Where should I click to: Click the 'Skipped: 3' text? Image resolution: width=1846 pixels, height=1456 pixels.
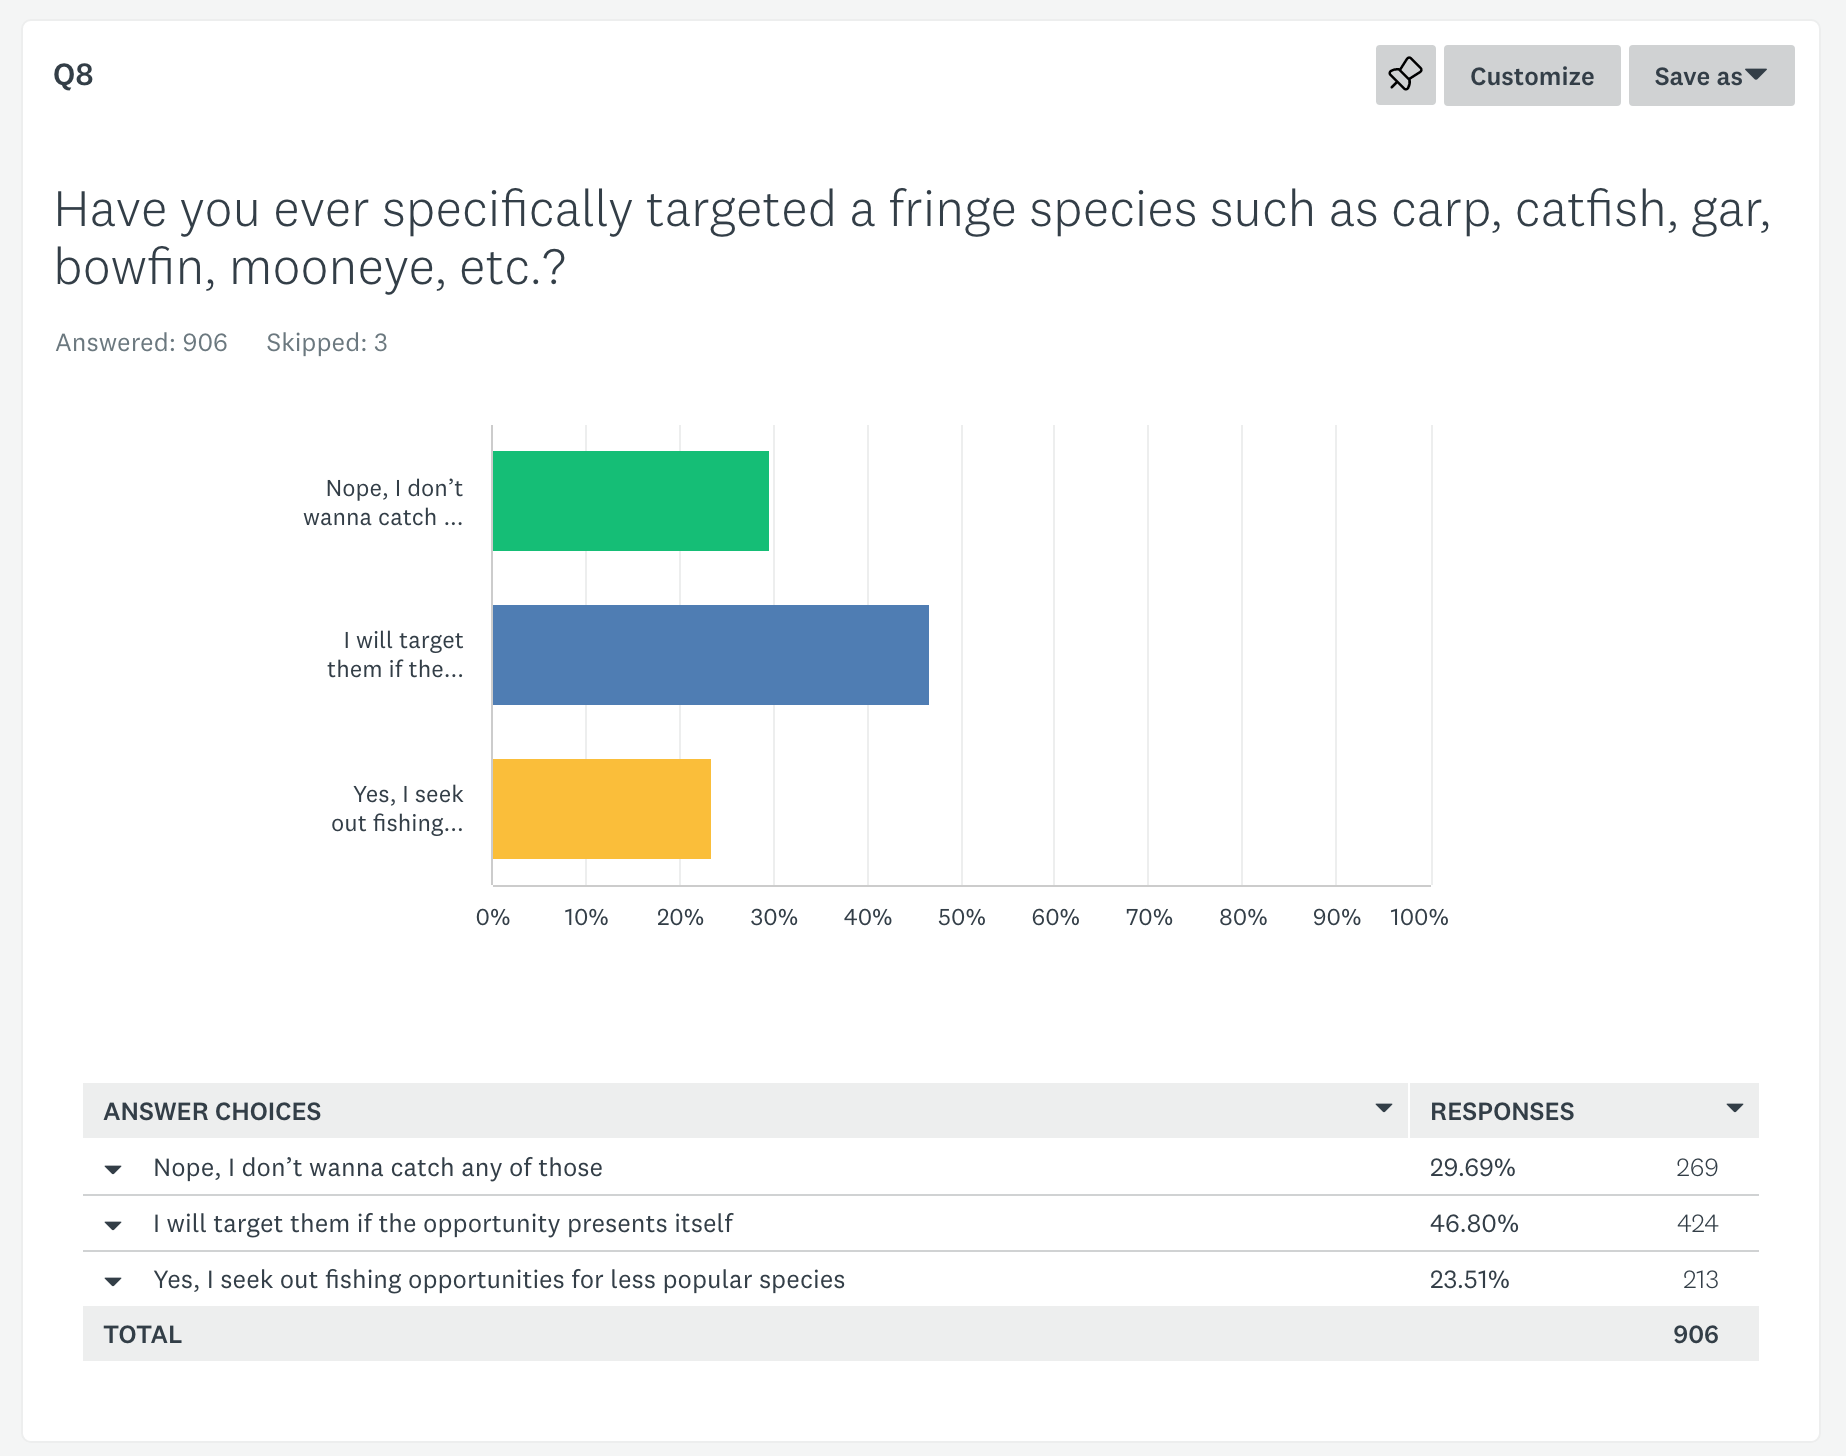pos(326,343)
